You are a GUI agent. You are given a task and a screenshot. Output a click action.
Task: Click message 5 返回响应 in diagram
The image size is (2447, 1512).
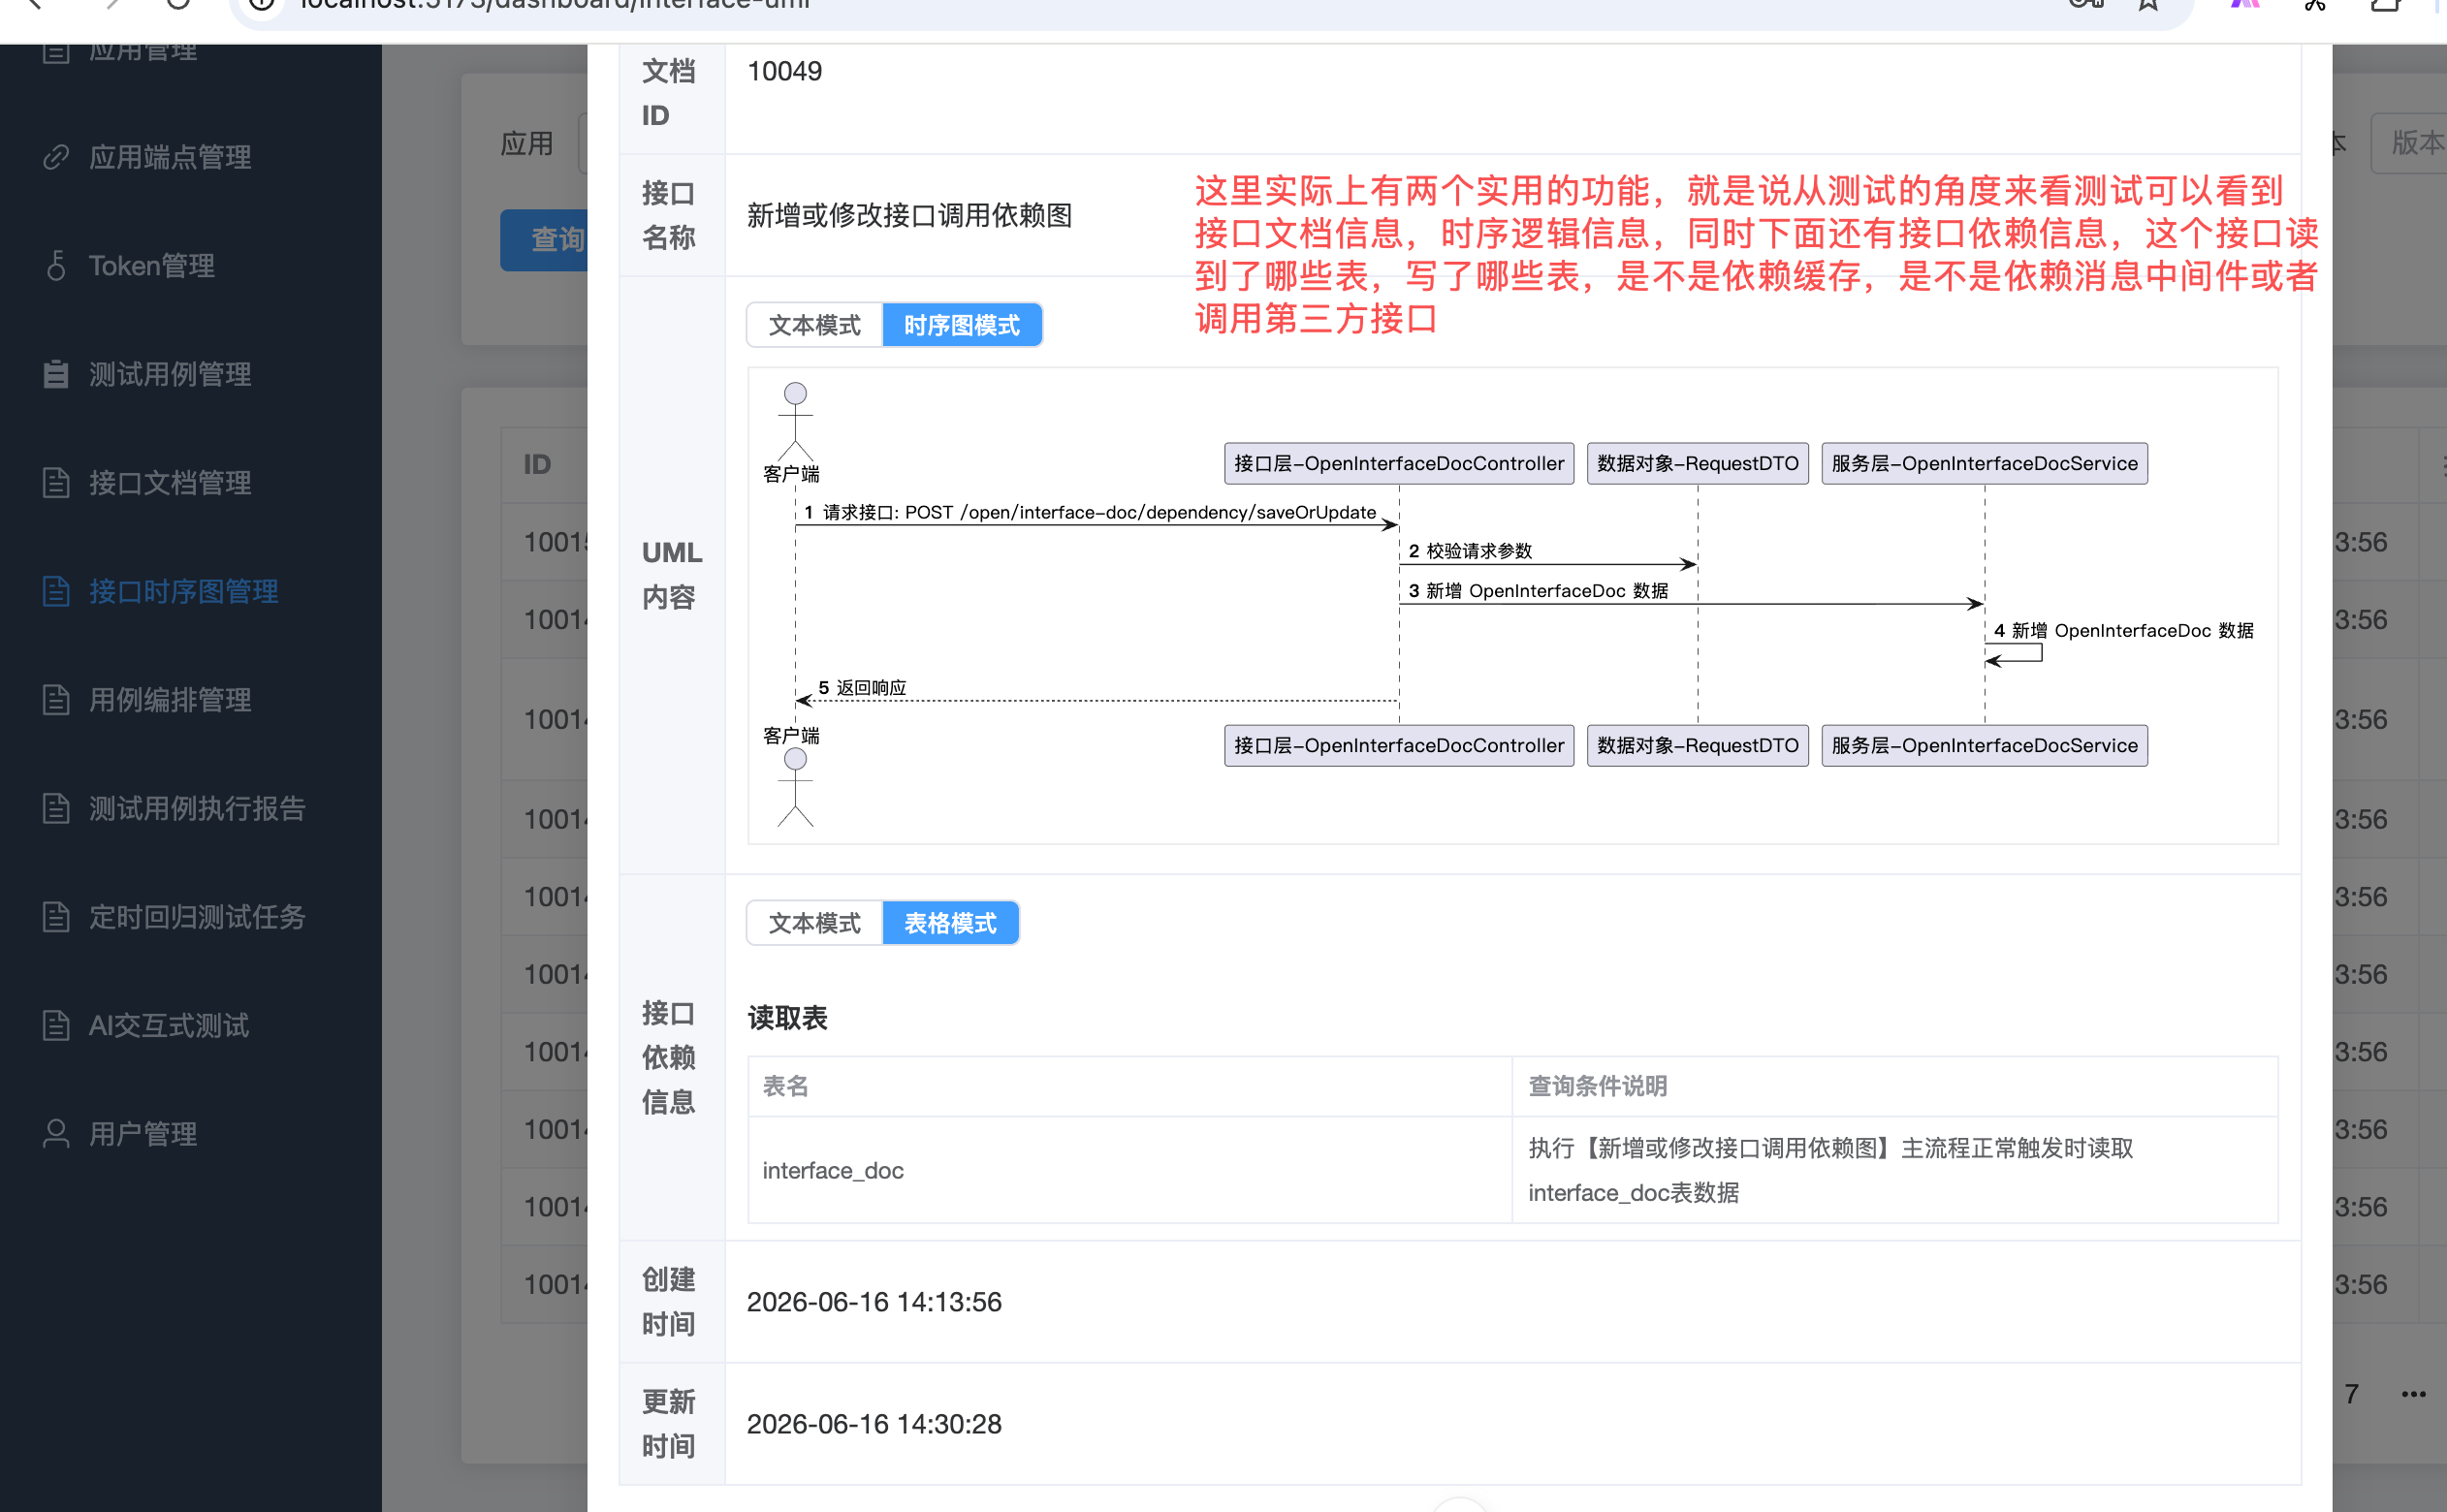pyautogui.click(x=862, y=688)
